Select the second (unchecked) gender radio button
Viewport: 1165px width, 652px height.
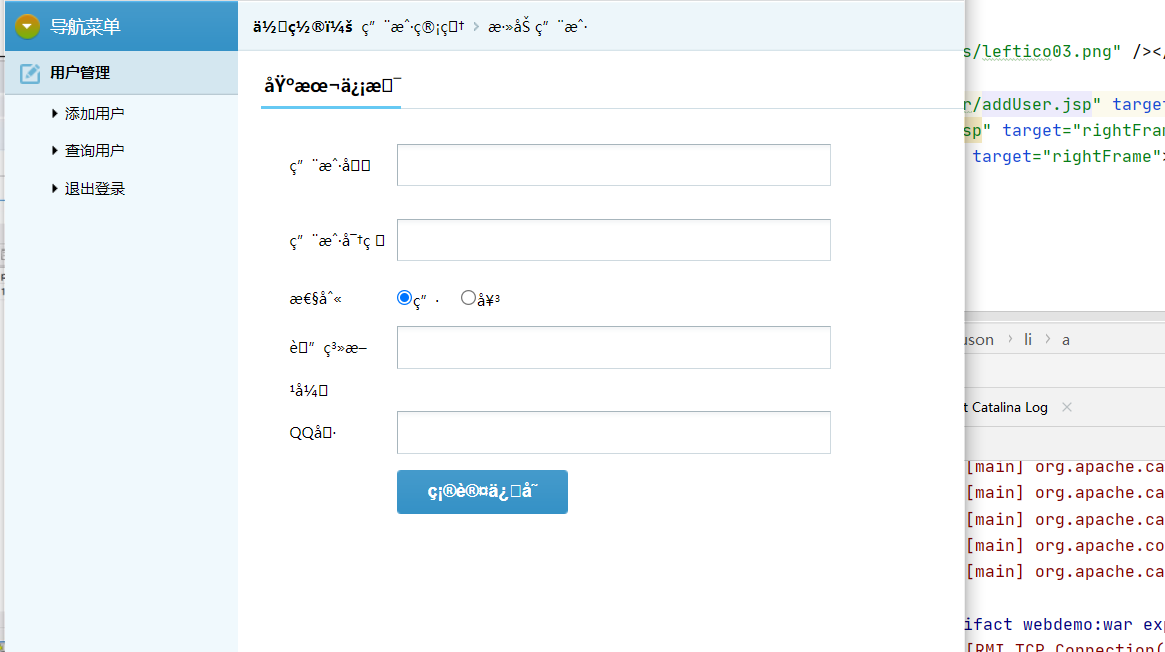[x=468, y=298]
